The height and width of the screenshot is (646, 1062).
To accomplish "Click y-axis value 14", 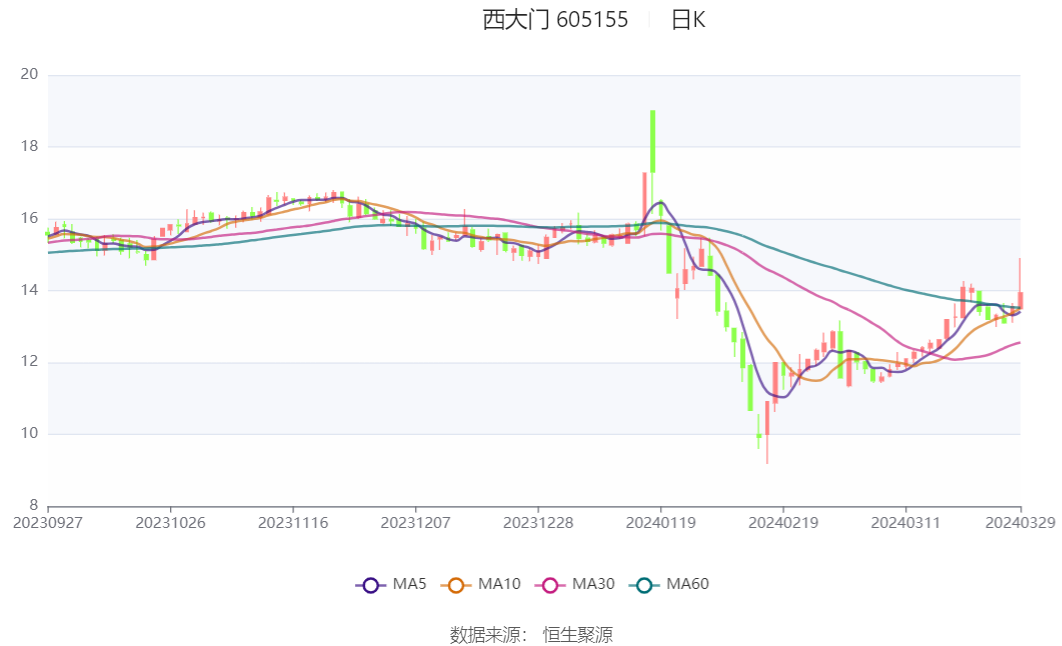I will (x=29, y=290).
